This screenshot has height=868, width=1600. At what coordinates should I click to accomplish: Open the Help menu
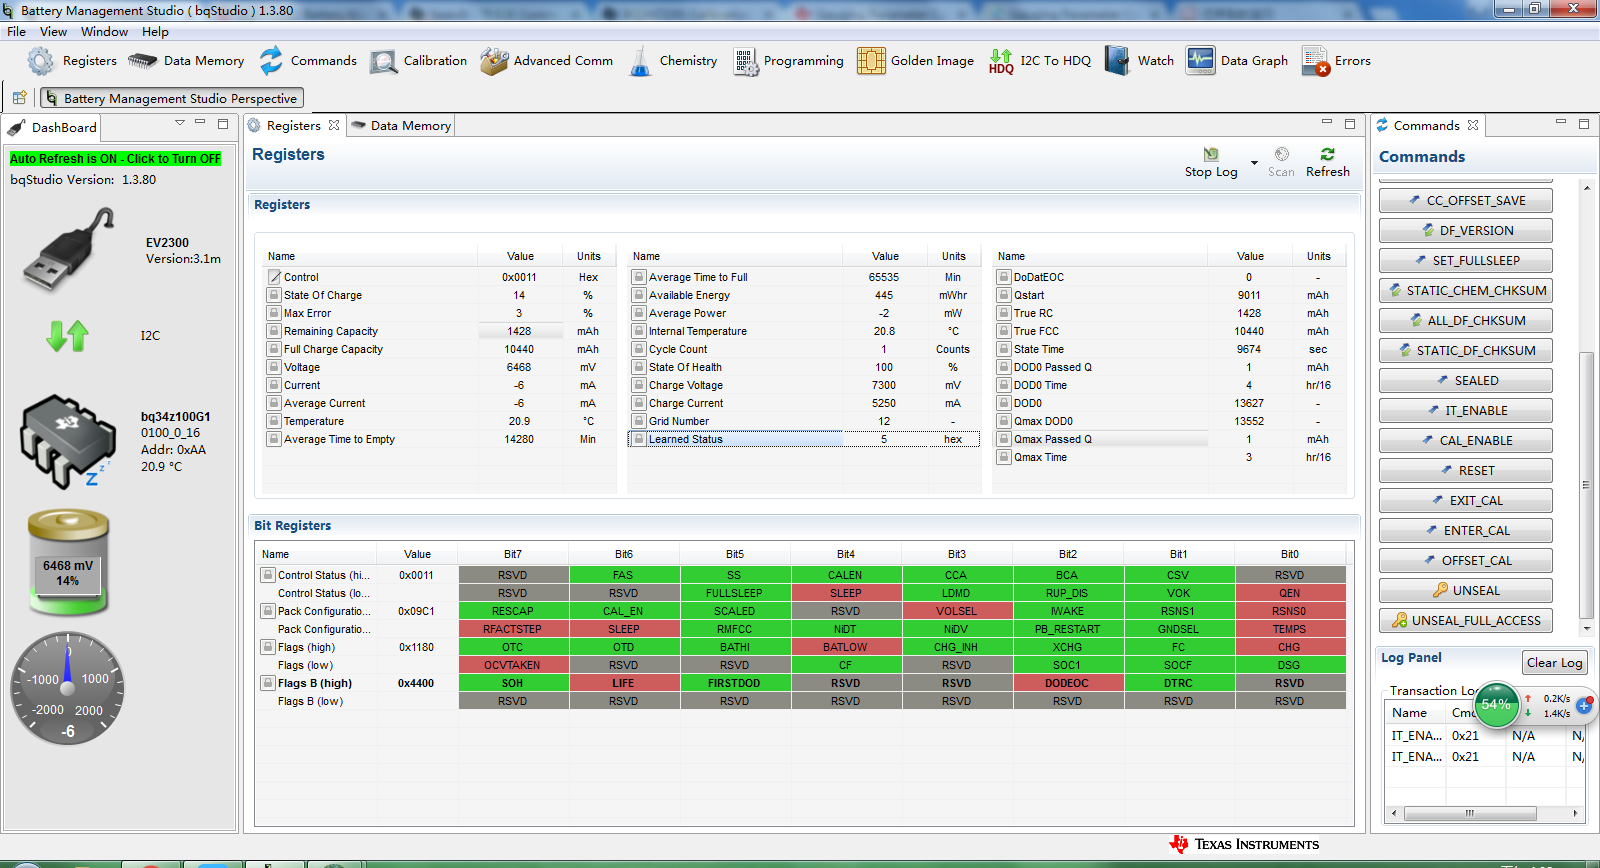tap(155, 32)
